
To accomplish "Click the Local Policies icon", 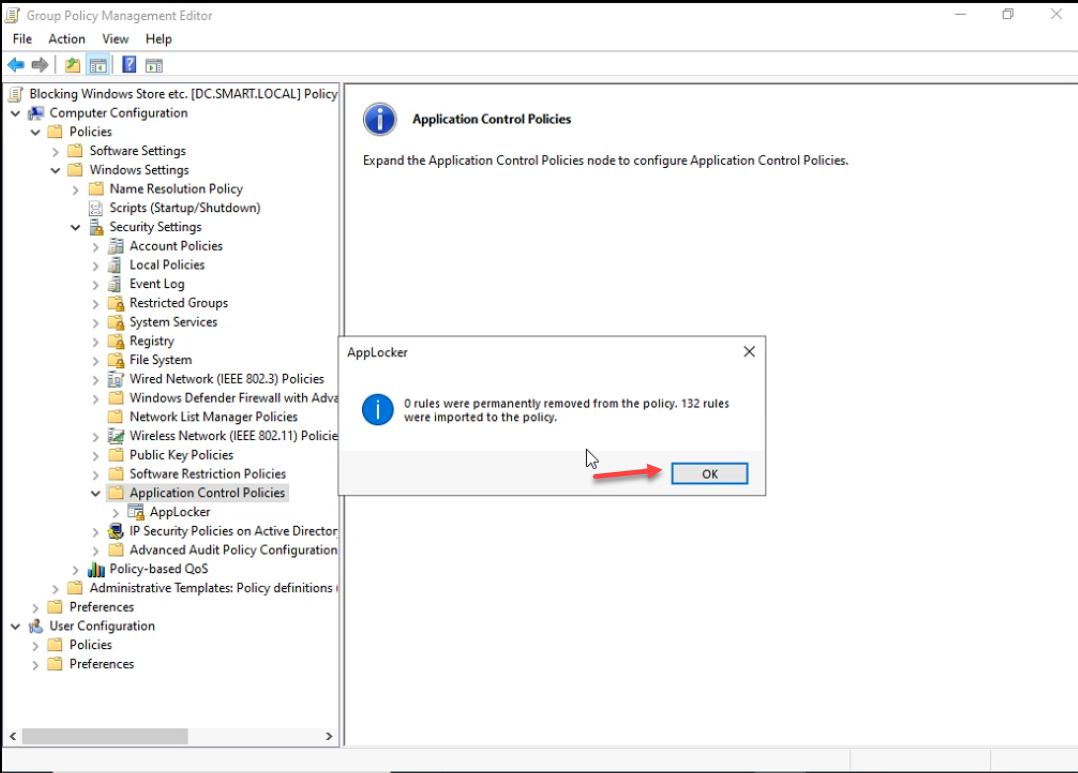I will click(116, 265).
